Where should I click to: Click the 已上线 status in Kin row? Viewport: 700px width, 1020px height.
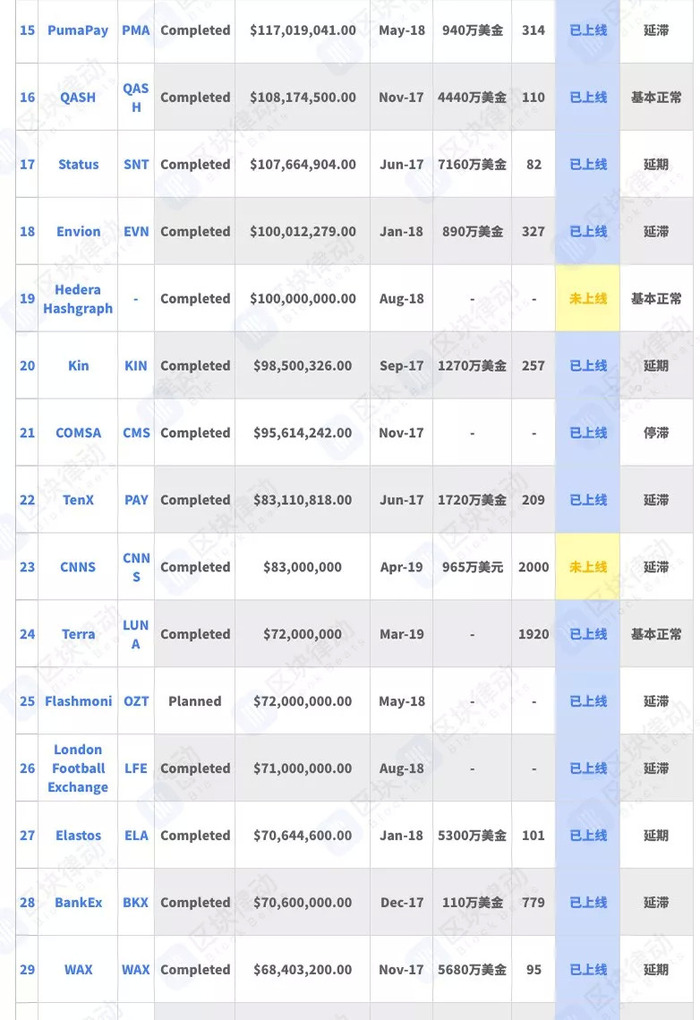pyautogui.click(x=588, y=366)
